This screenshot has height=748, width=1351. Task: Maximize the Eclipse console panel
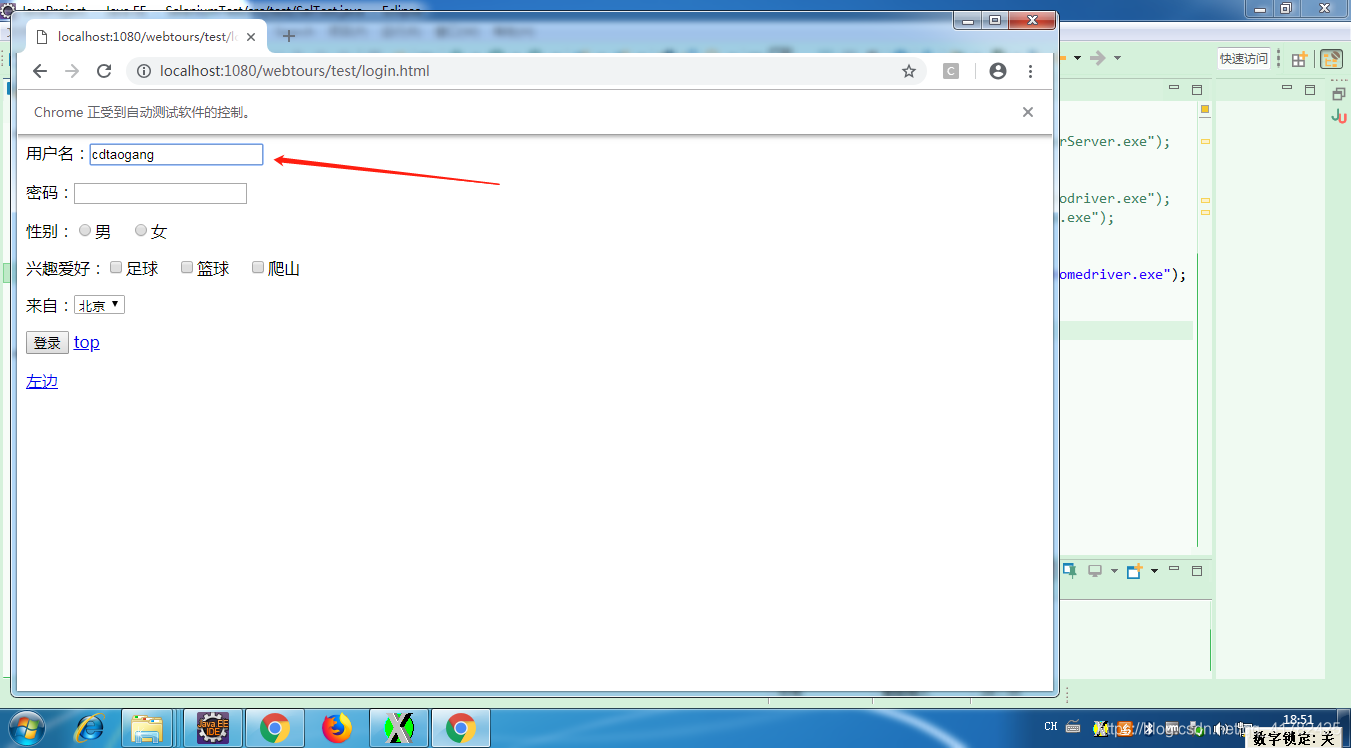coord(1197,570)
